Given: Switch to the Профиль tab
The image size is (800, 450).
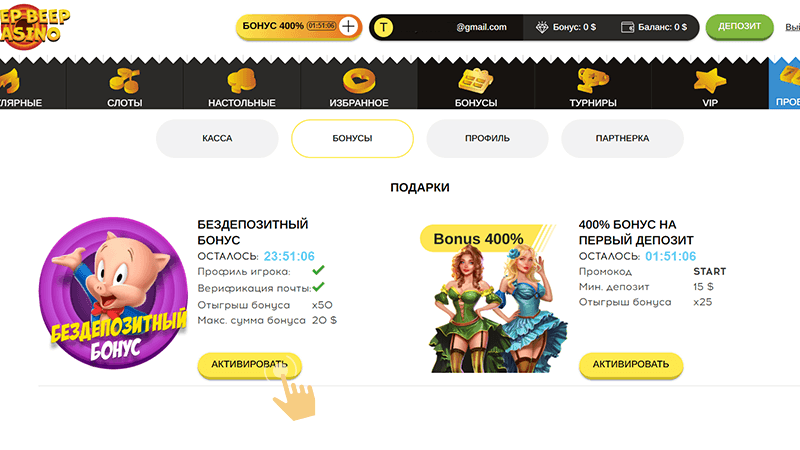Looking at the screenshot, I should (x=487, y=138).
